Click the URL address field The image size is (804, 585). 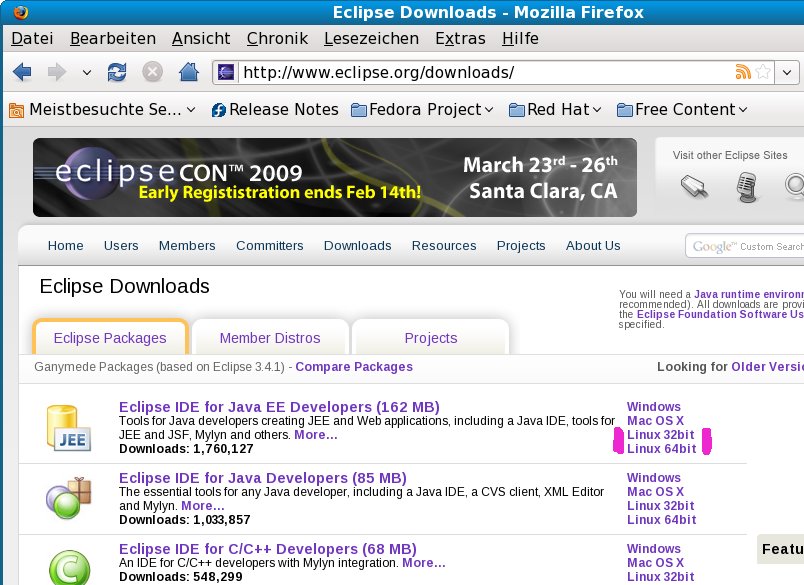click(x=480, y=72)
